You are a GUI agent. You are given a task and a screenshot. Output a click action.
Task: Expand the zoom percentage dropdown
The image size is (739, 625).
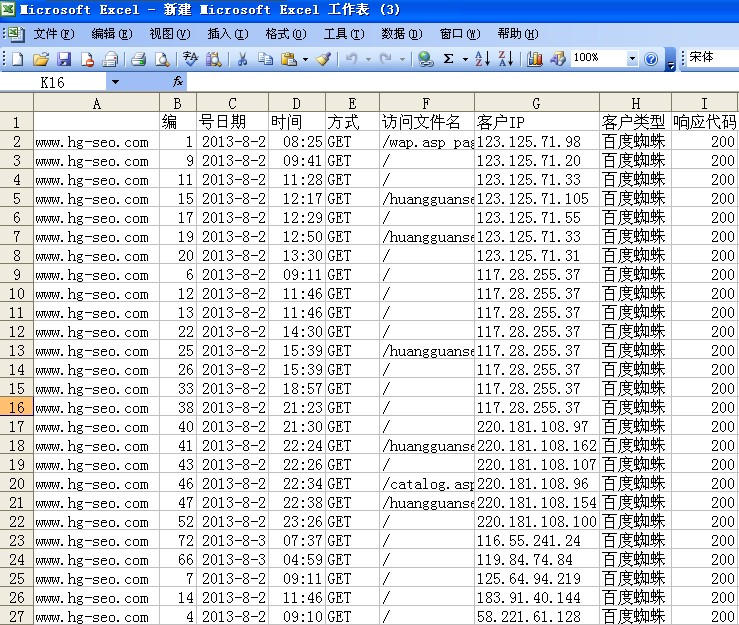point(632,59)
